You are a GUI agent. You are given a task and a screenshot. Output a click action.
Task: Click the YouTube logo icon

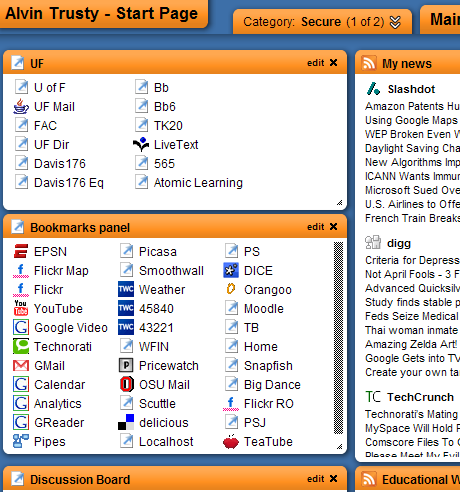click(21, 308)
